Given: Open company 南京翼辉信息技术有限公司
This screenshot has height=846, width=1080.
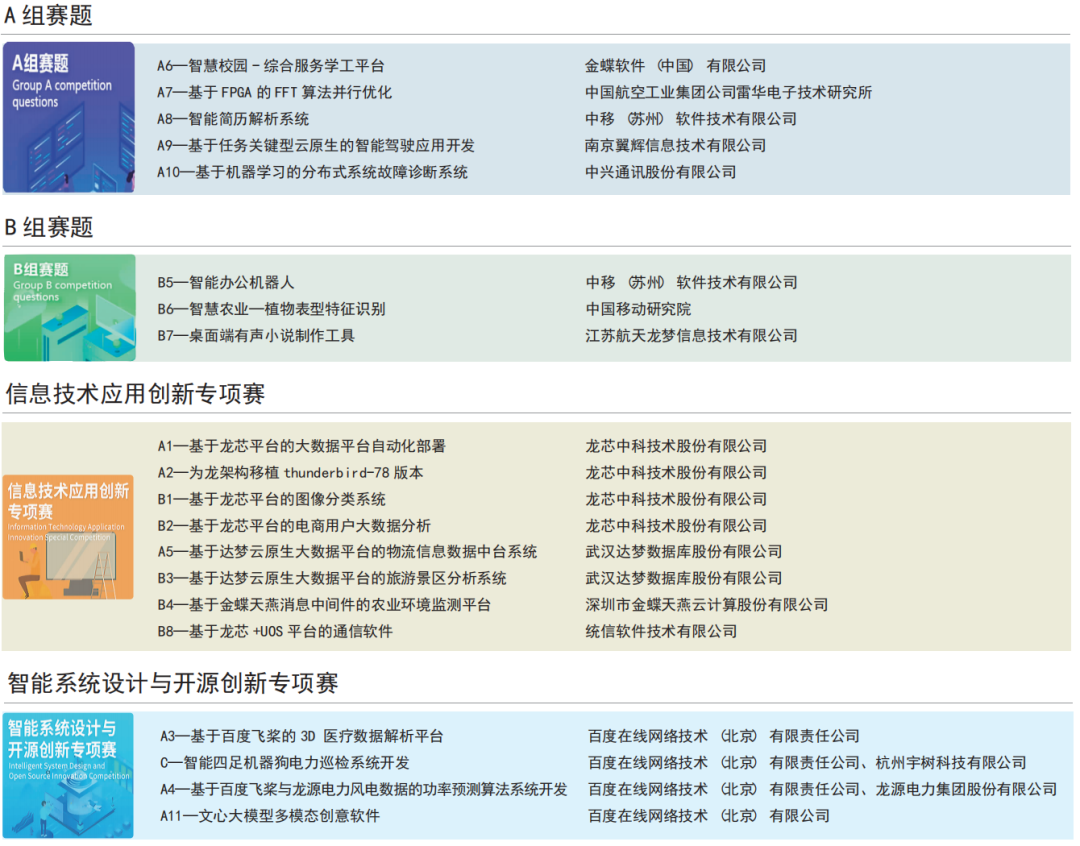Looking at the screenshot, I should 675,145.
